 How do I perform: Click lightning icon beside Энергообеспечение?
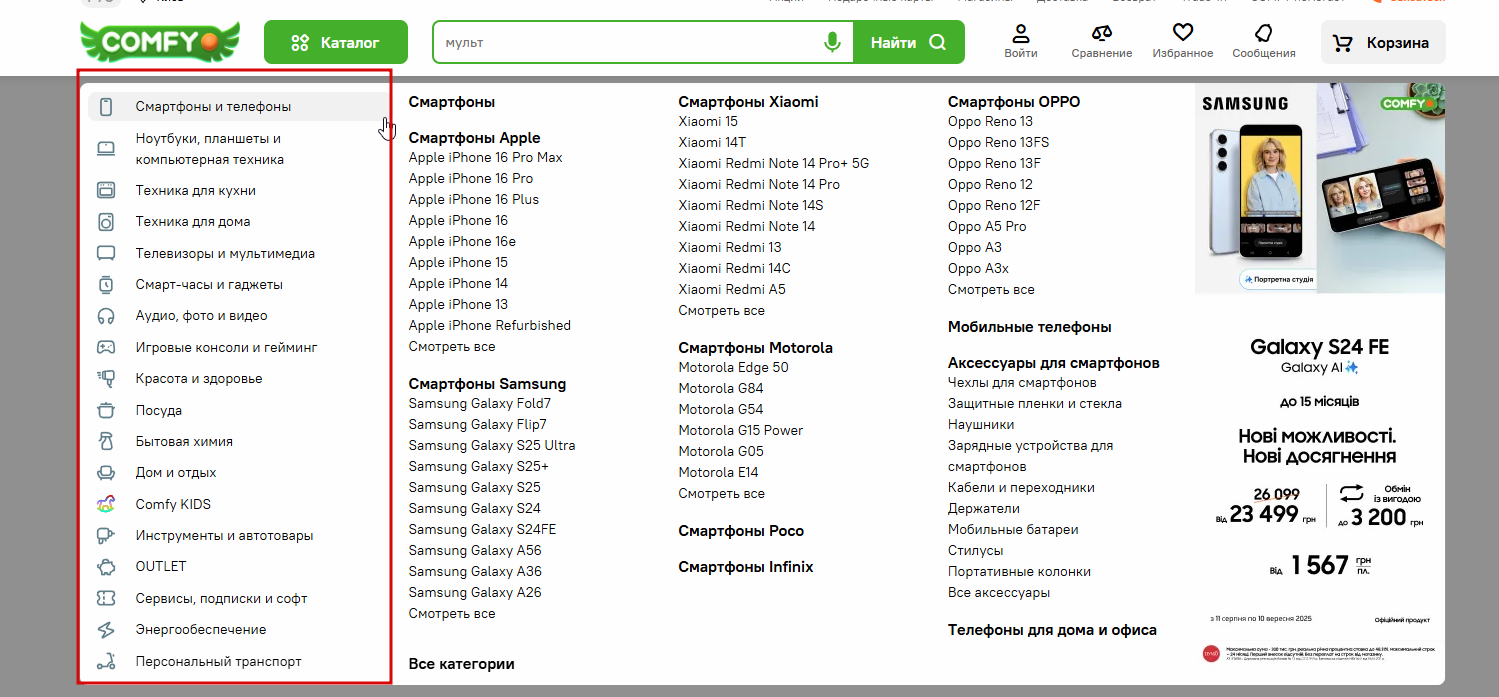106,630
